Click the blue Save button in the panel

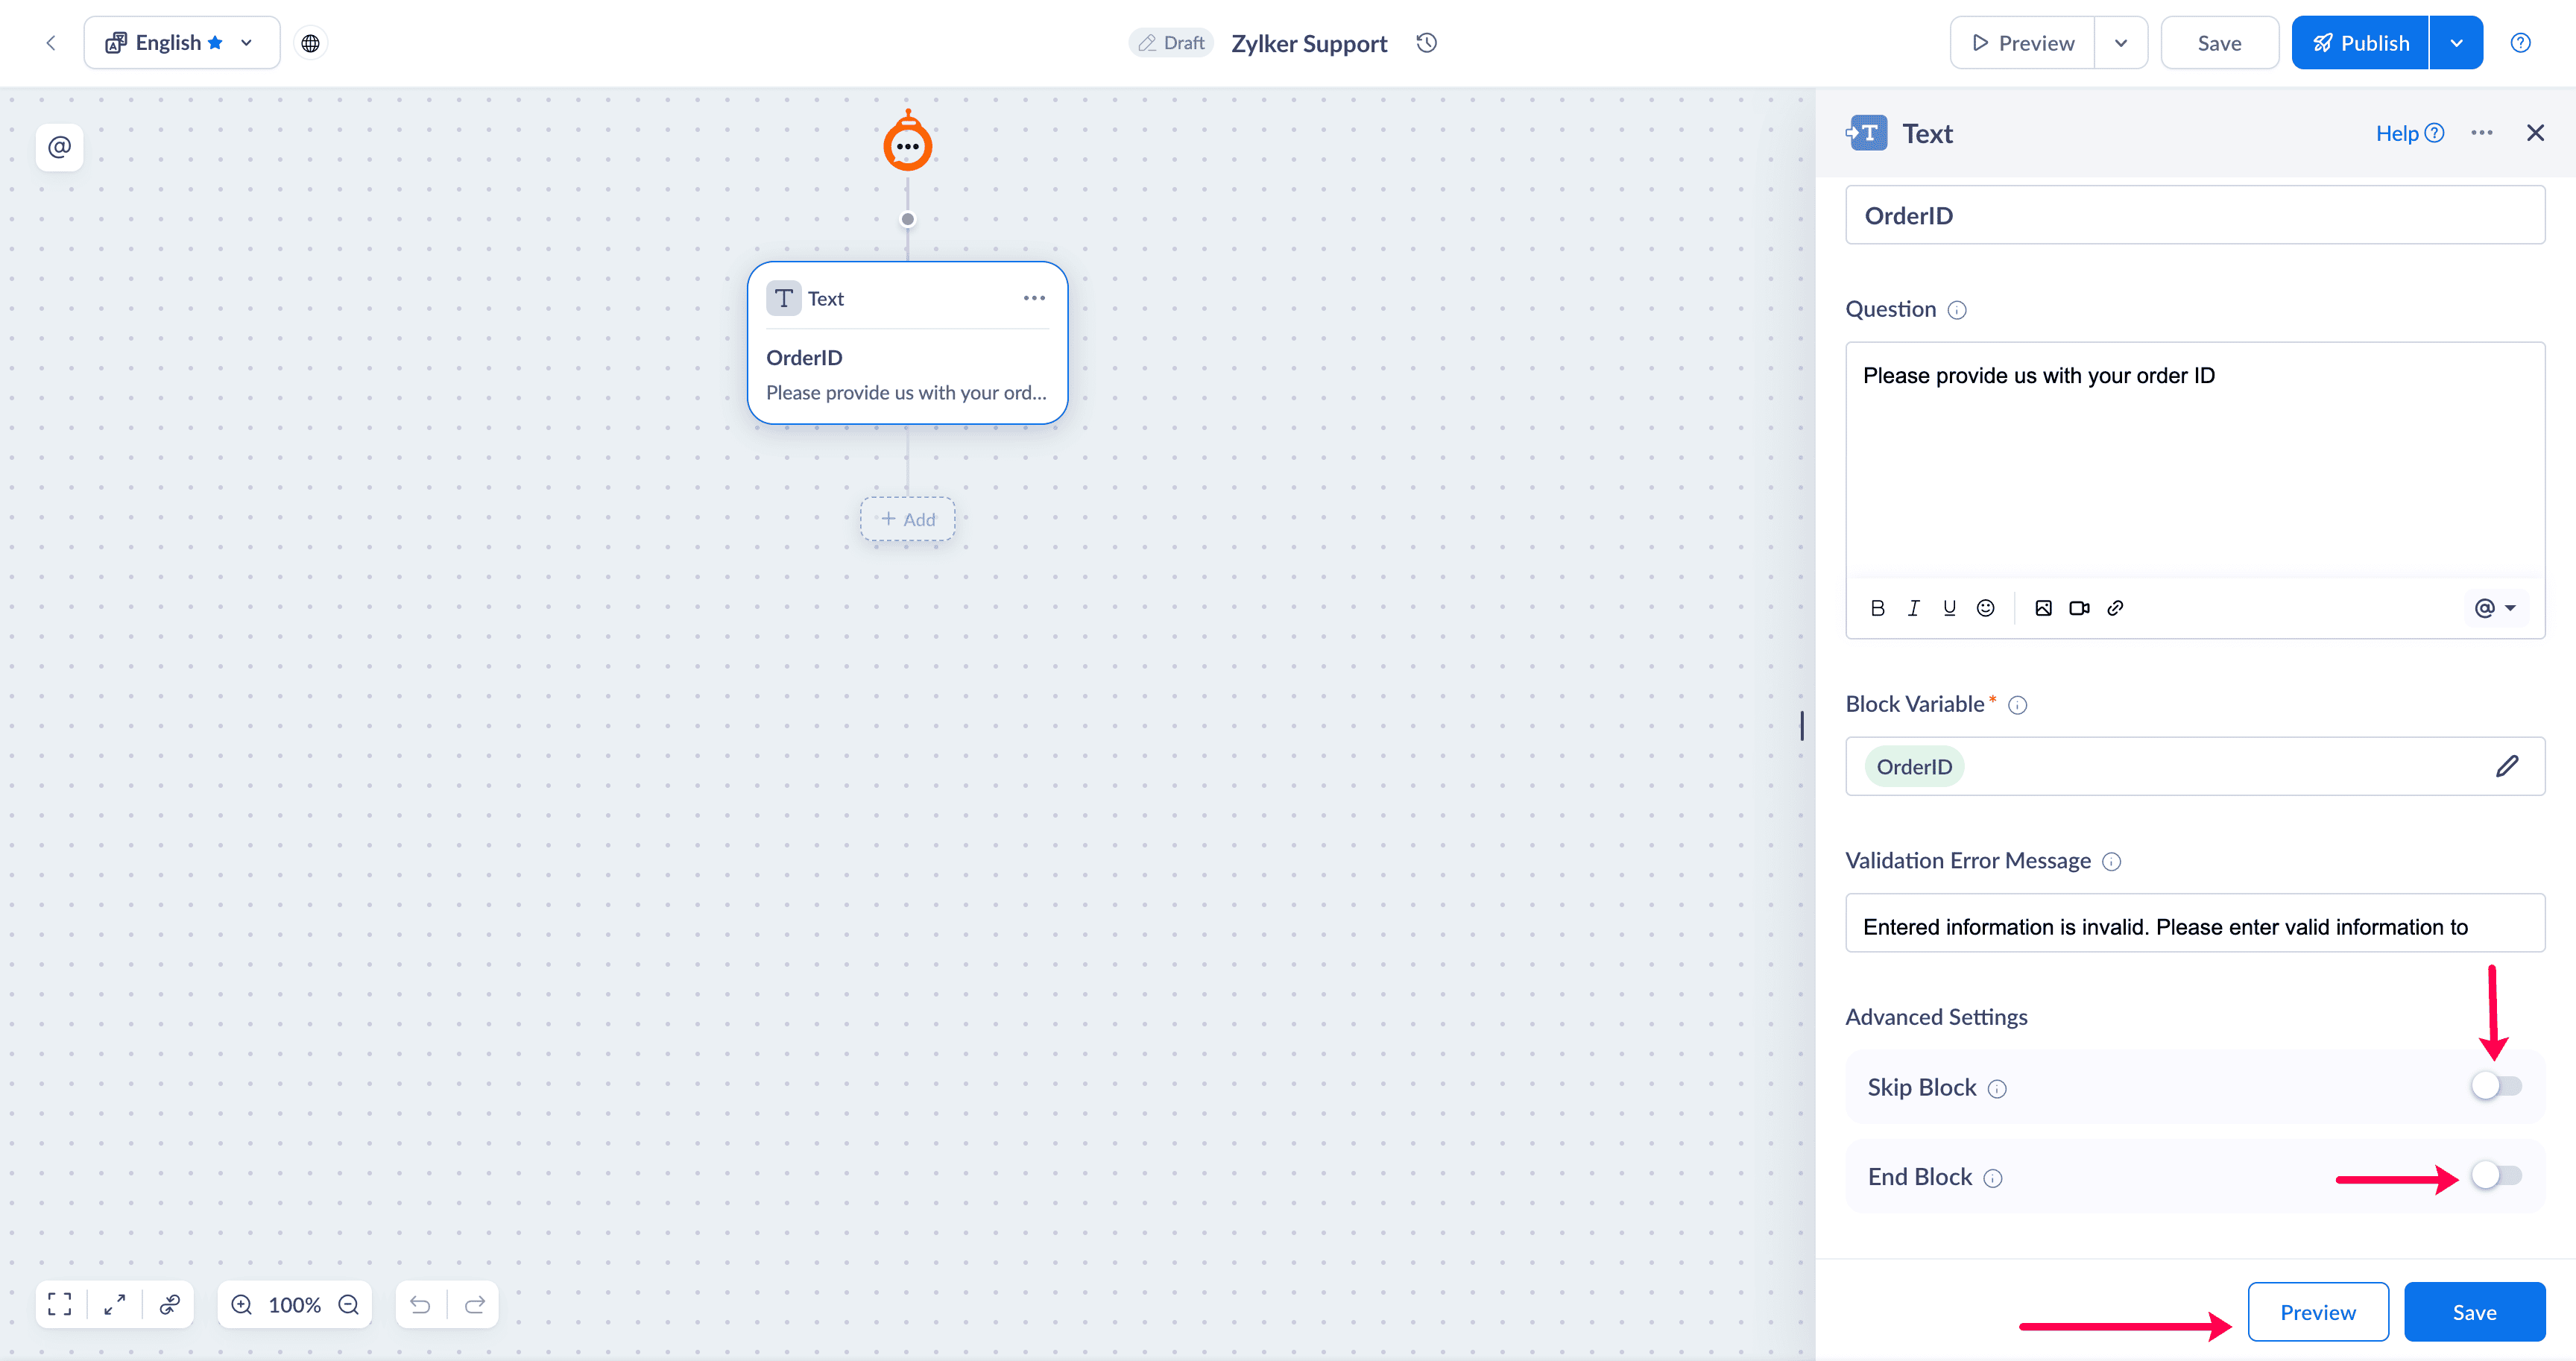[2473, 1312]
